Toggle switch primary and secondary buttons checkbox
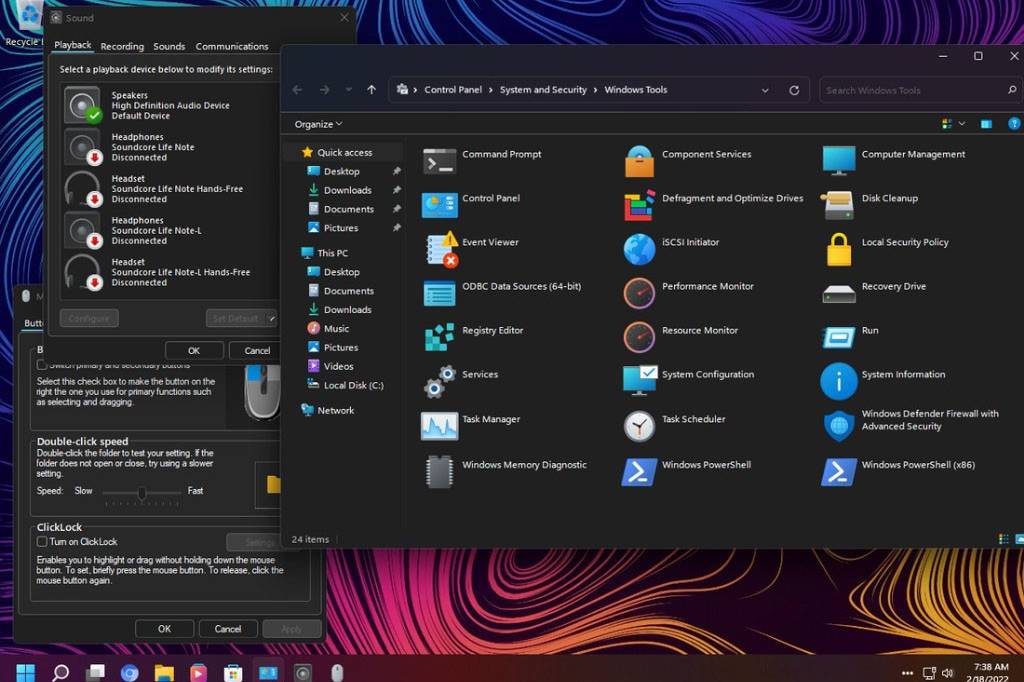Screen dimensions: 1024x682 (x=42, y=365)
